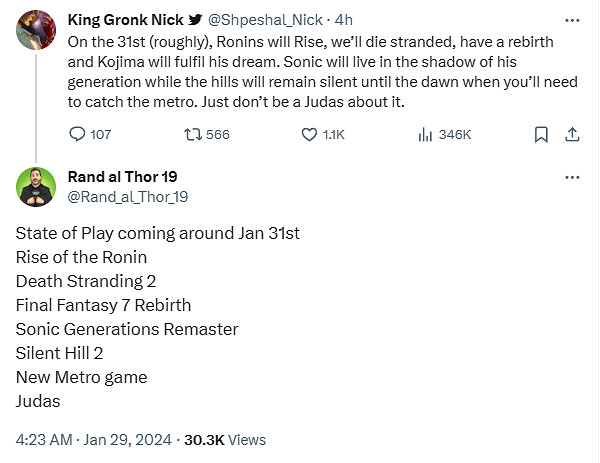Open more options on King Gronk Nick's tweet

572,19
